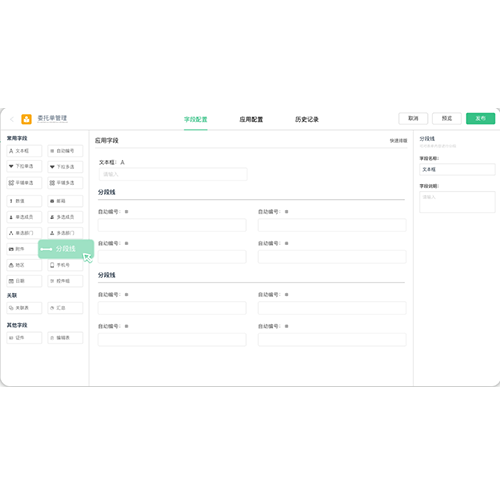Click the 取消 cancel button
The width and height of the screenshot is (500, 500).
(x=413, y=118)
